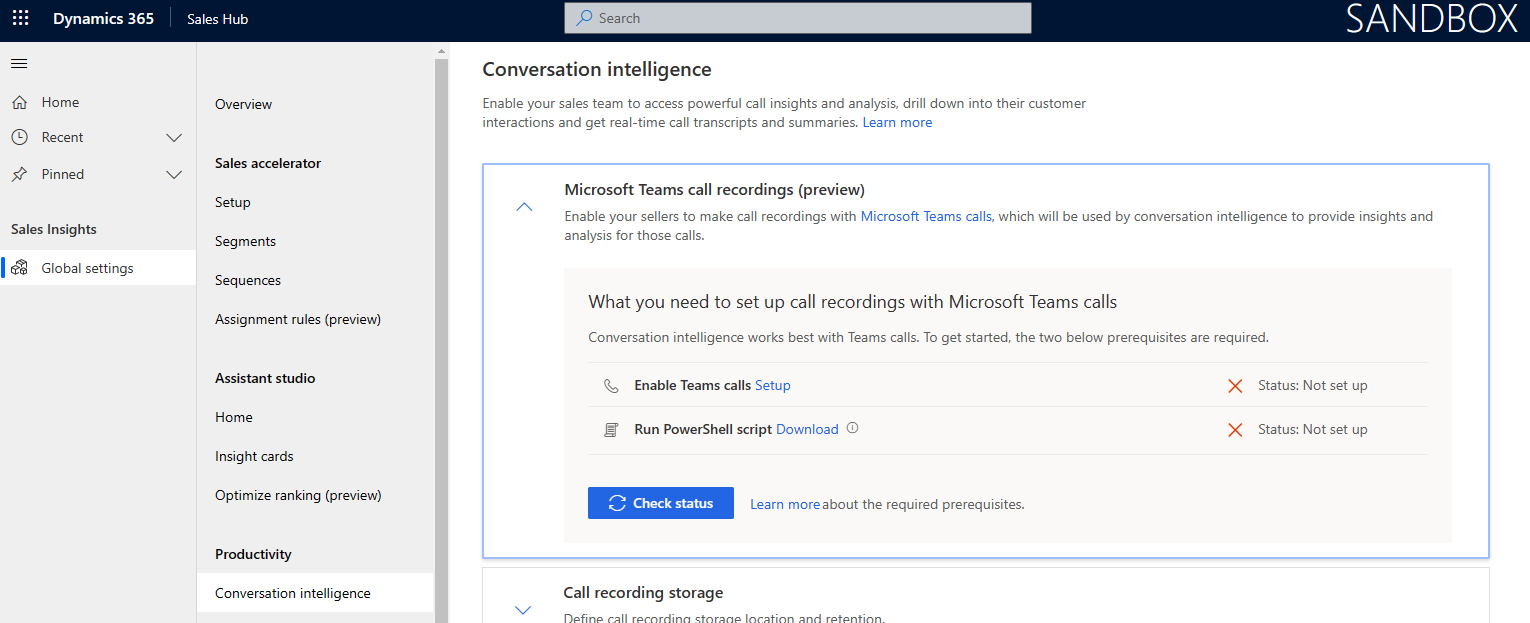Click the Recent clock icon
This screenshot has height=623, width=1530.
click(19, 137)
